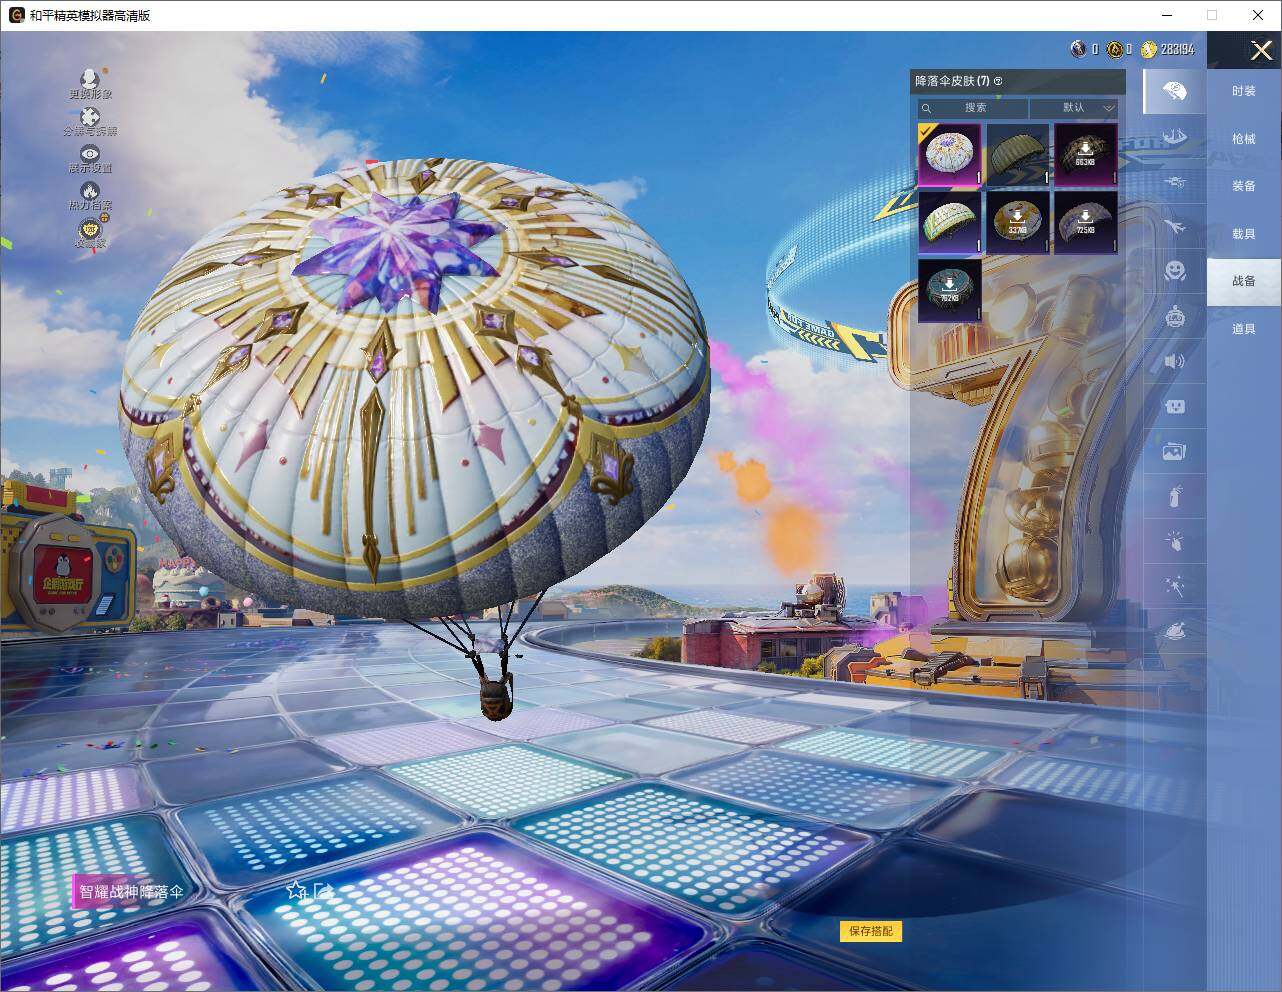Open 分解与拆解 puzzle piece icon

90,118
